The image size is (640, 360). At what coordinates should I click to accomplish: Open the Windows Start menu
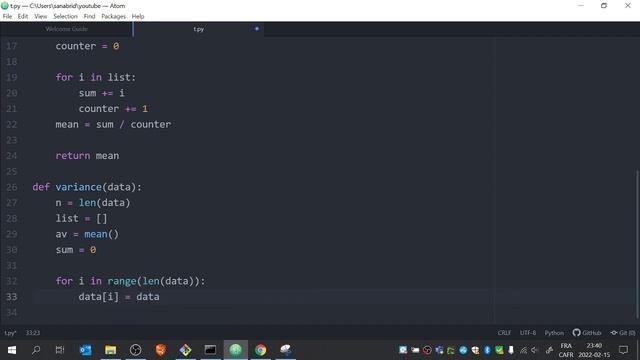pyautogui.click(x=12, y=350)
